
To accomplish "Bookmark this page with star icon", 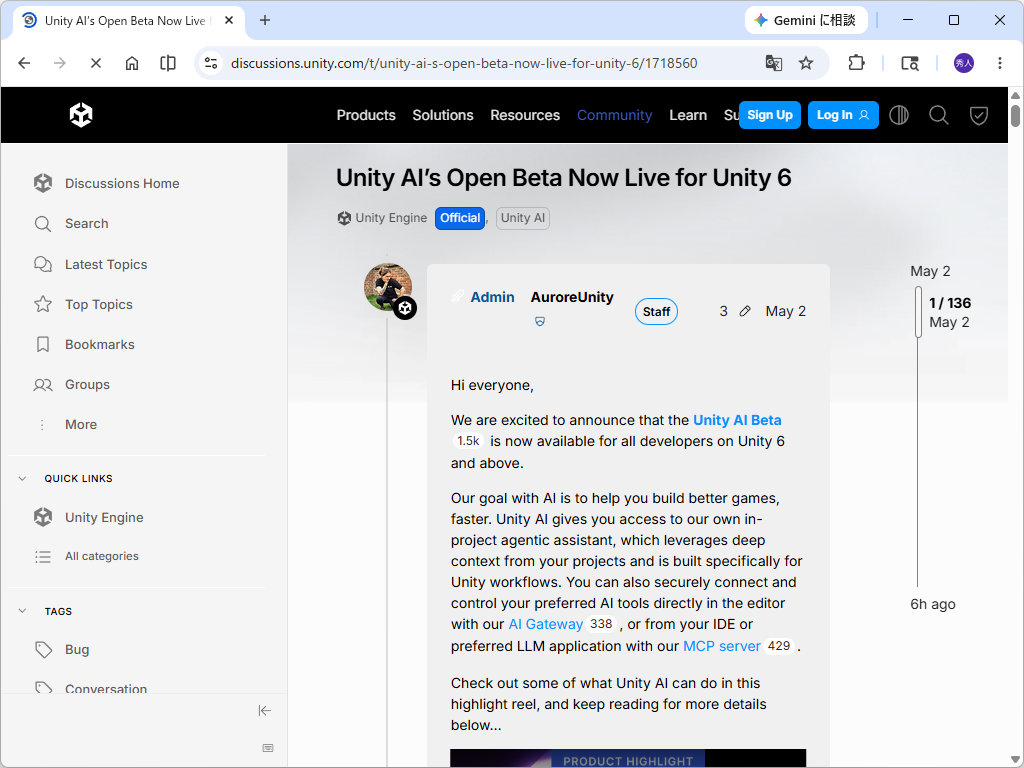I will click(x=806, y=63).
